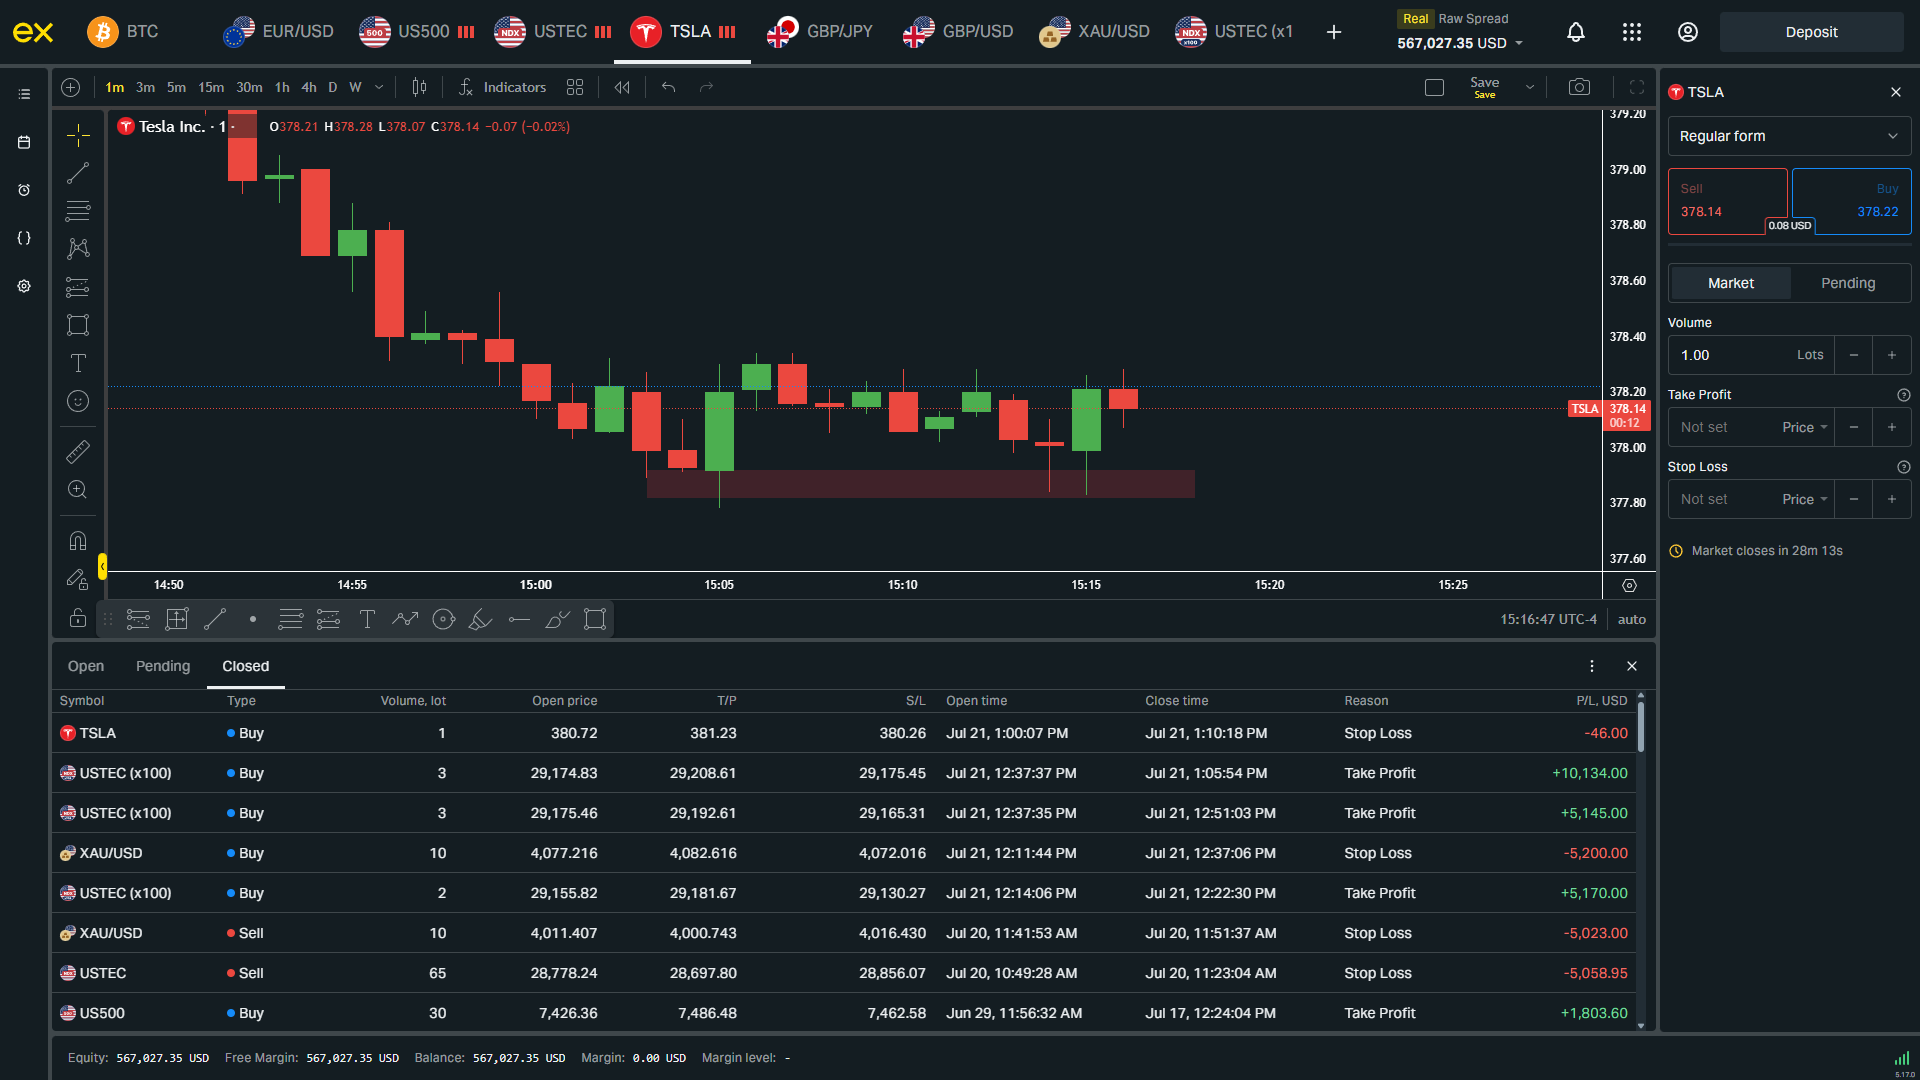The width and height of the screenshot is (1920, 1080).
Task: Open the chart layout grid selector
Action: pos(575,87)
